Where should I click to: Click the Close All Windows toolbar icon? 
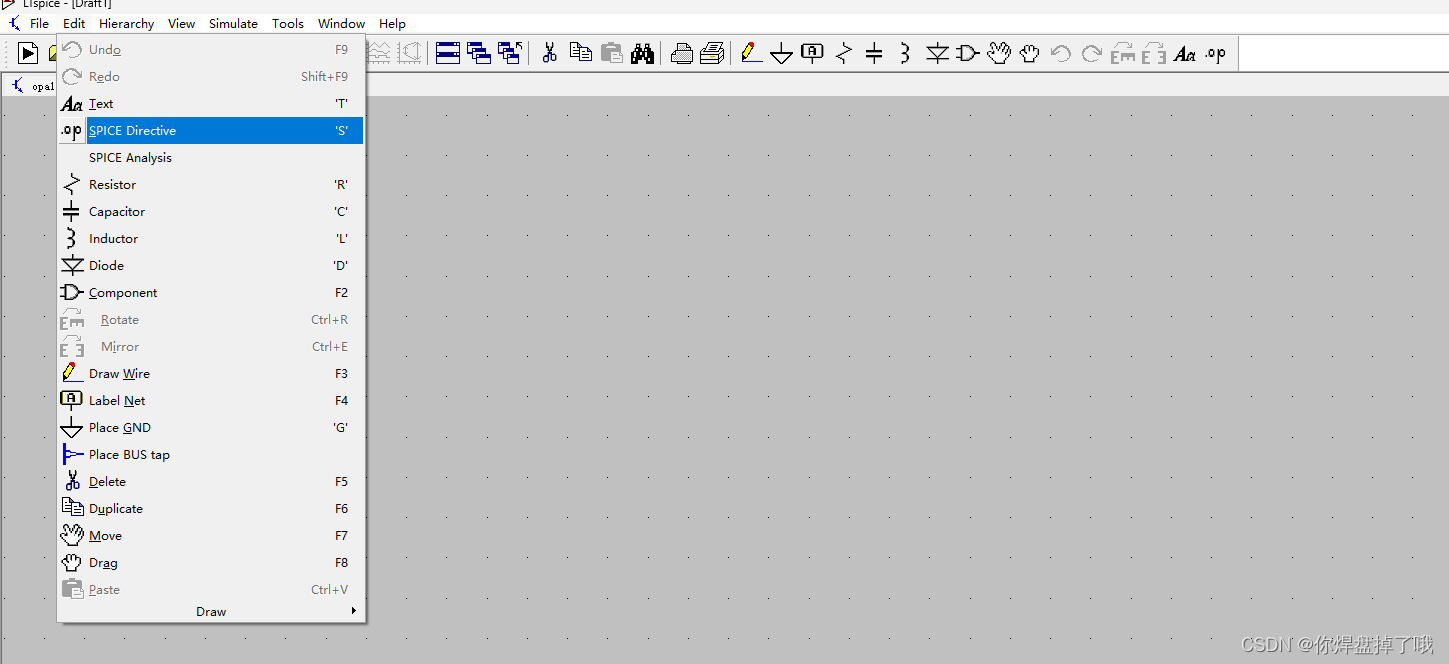coord(510,53)
